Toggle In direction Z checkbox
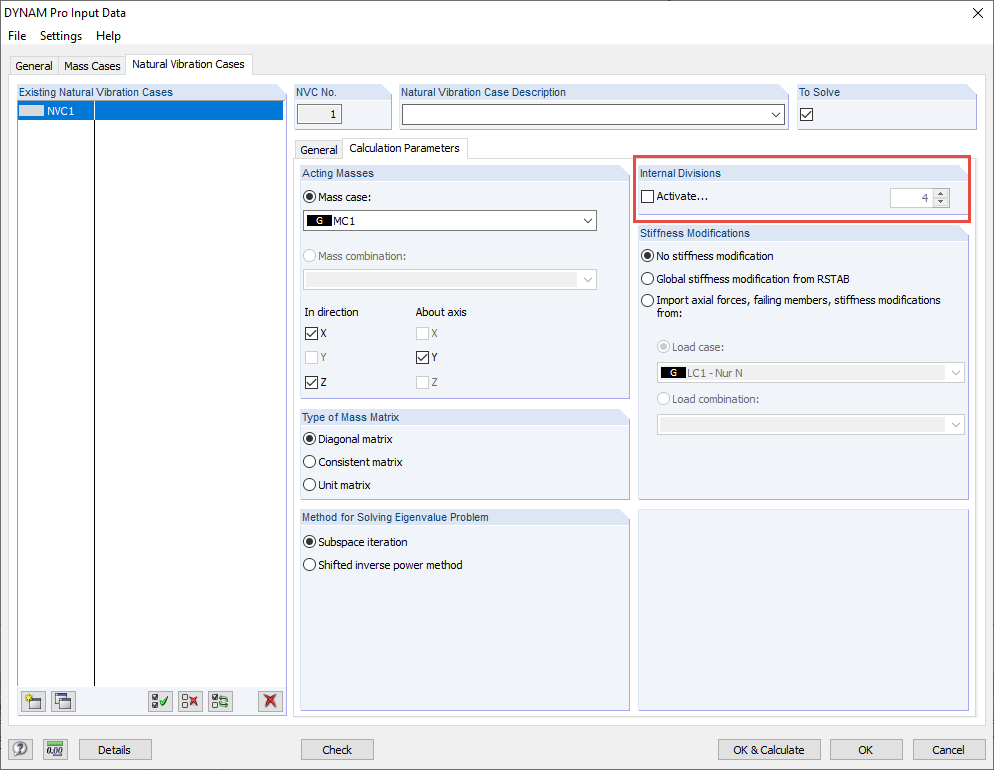994x770 pixels. [311, 382]
